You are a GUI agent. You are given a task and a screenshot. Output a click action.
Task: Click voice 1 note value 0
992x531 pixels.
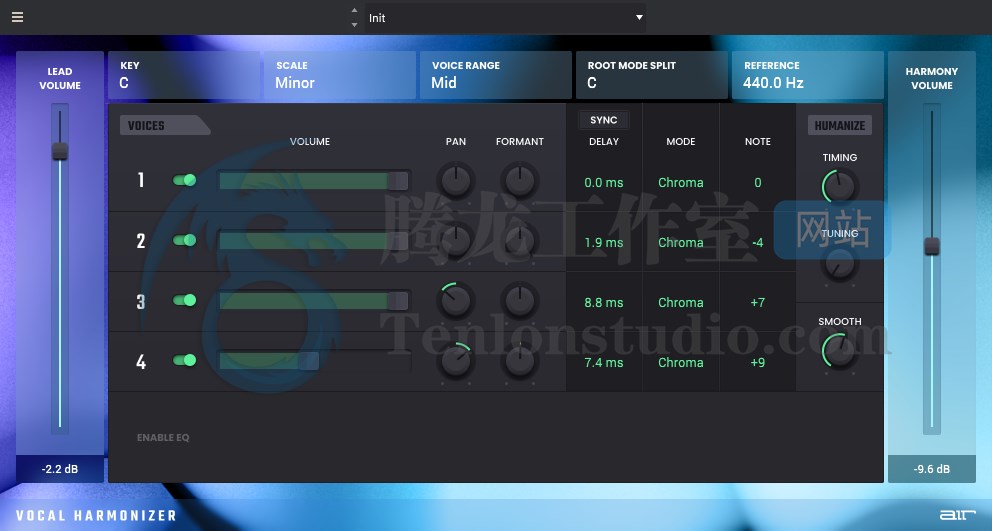click(758, 182)
